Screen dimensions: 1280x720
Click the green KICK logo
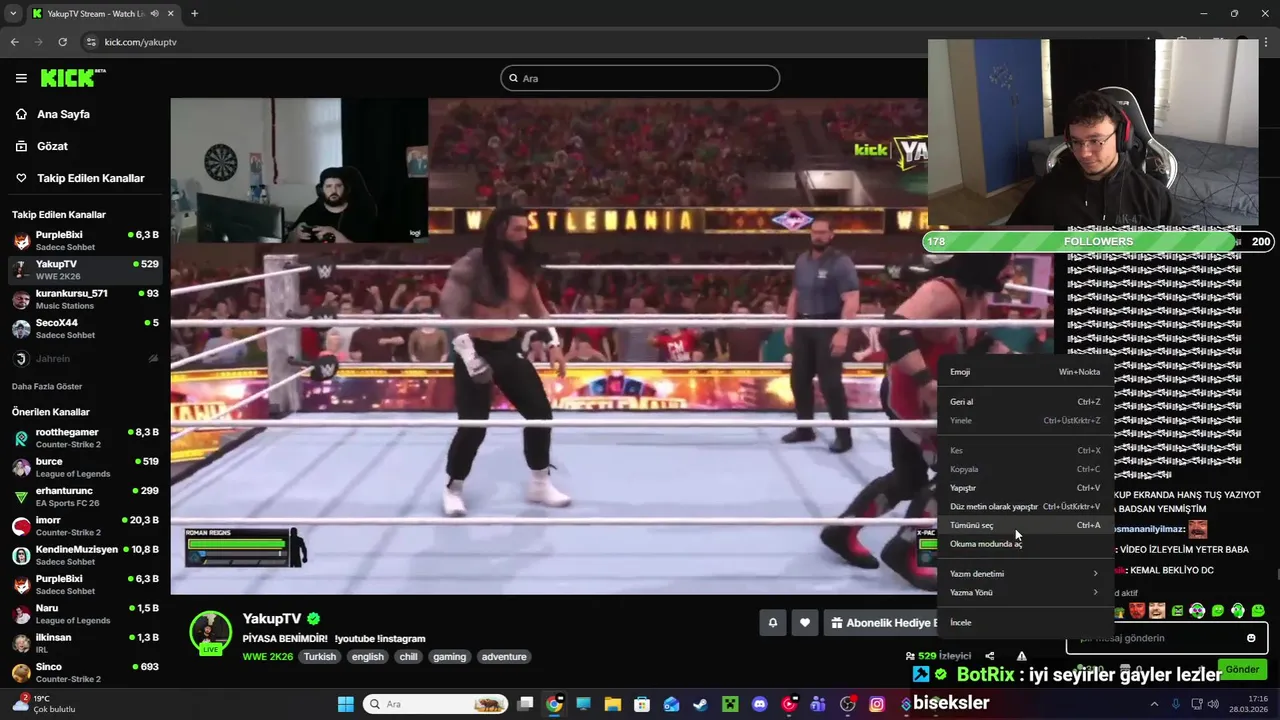point(72,78)
